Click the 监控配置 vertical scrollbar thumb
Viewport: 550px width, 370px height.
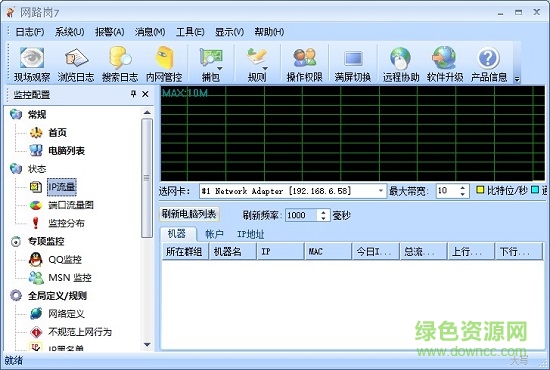[x=147, y=178]
